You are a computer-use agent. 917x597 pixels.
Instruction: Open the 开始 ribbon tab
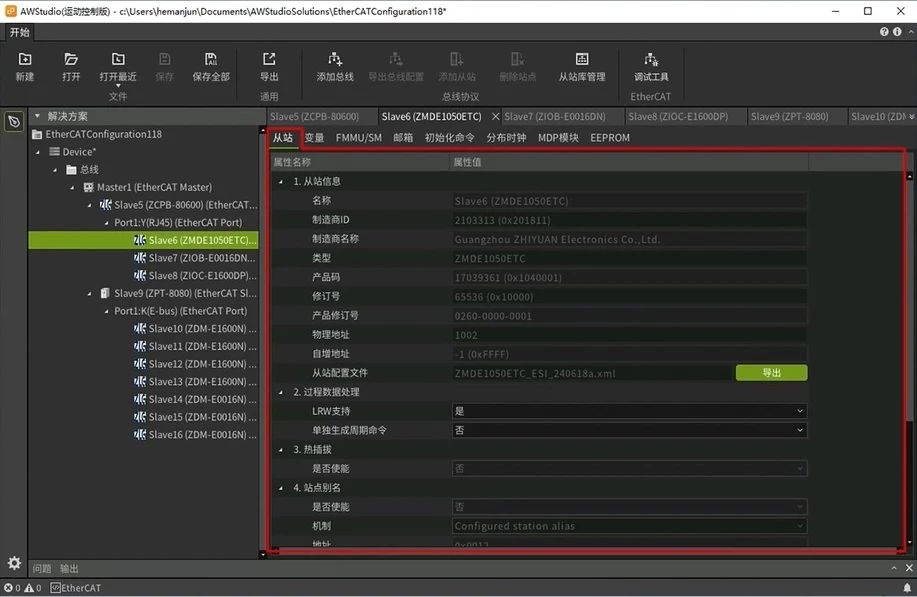tap(19, 32)
